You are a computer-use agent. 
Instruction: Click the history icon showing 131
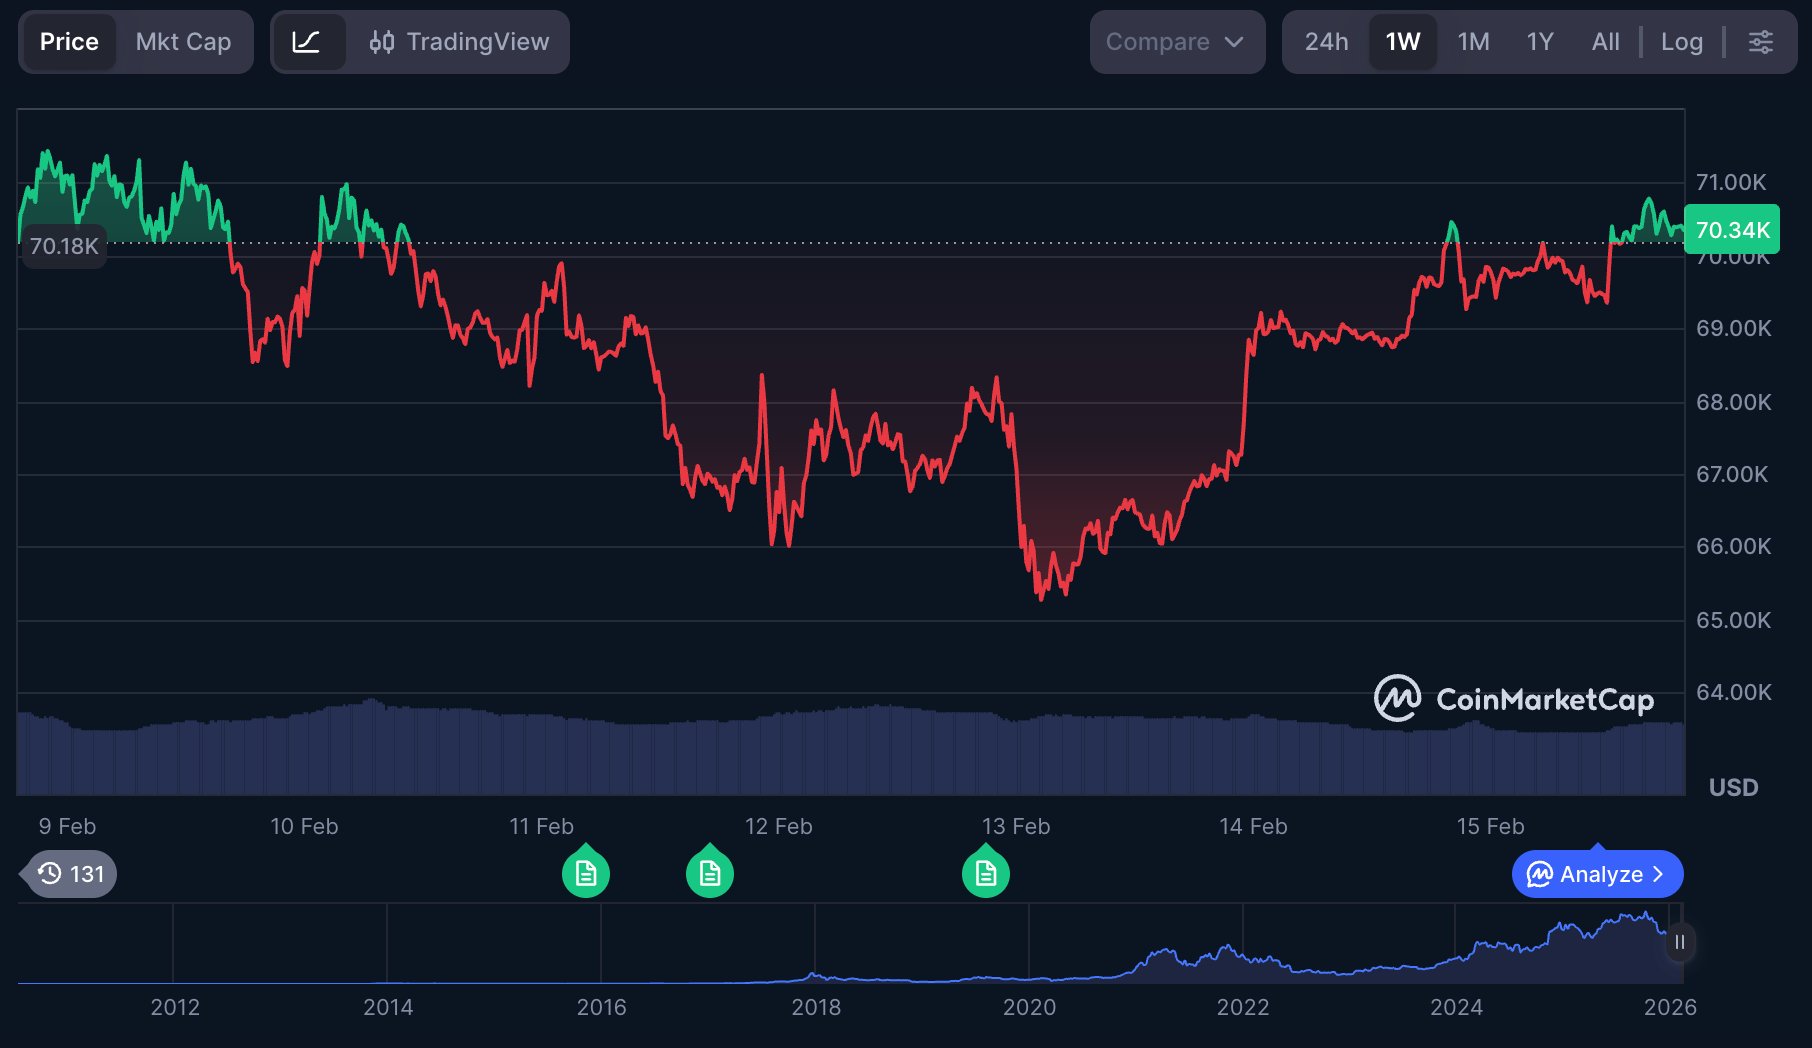click(71, 874)
